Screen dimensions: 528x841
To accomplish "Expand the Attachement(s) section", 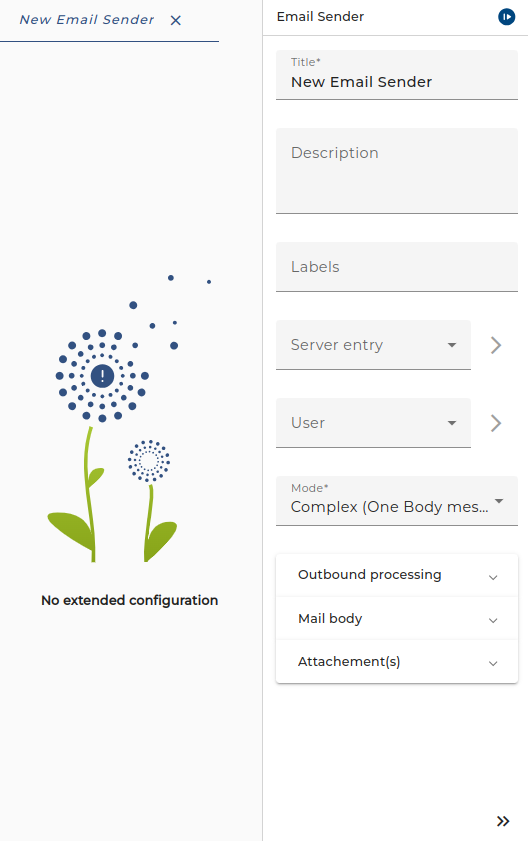I will [397, 661].
